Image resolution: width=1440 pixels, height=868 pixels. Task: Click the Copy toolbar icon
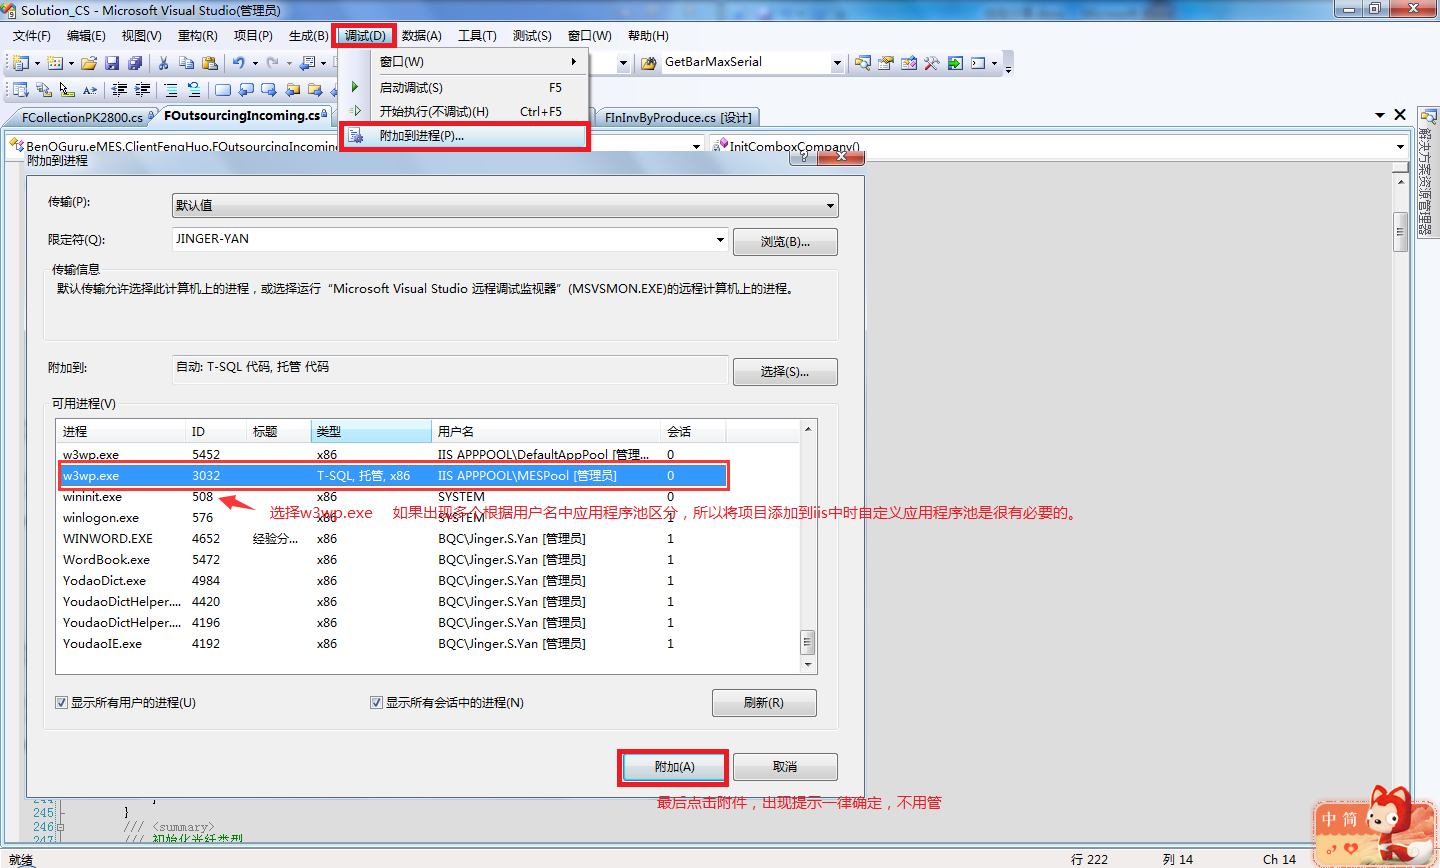(186, 63)
